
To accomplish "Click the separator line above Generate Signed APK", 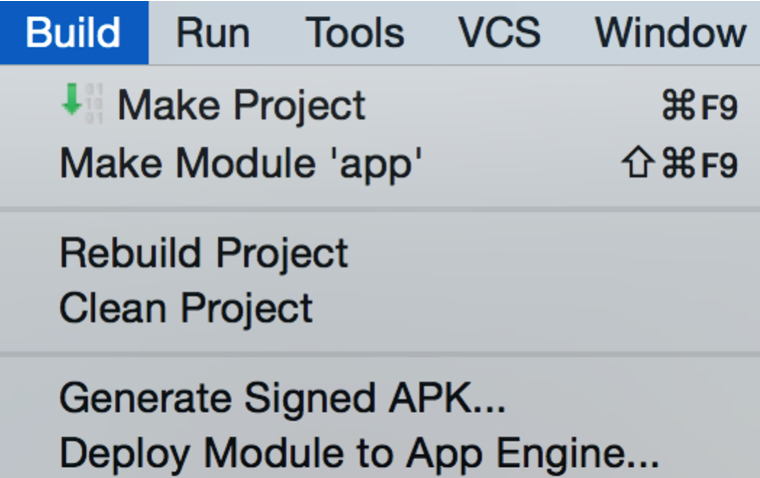I will pyautogui.click(x=380, y=355).
